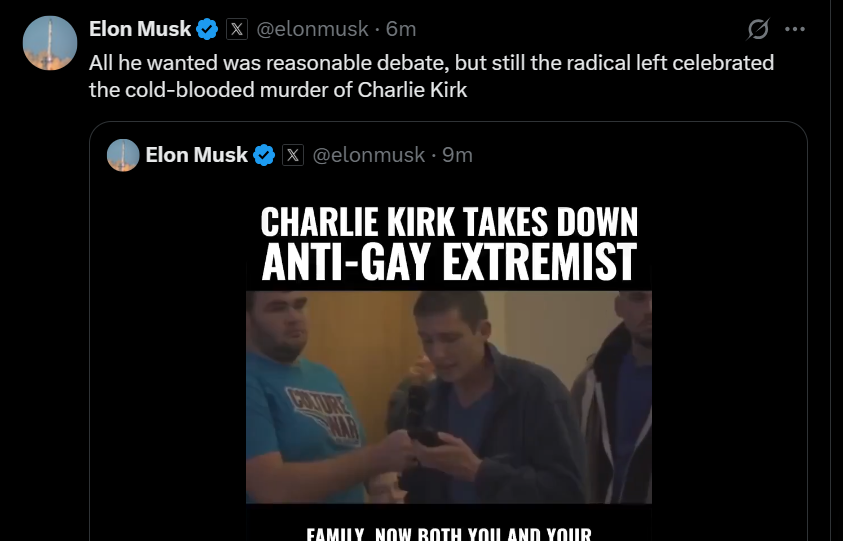Open the @elonmusk handle on the main post
This screenshot has width=843, height=541.
click(x=312, y=29)
